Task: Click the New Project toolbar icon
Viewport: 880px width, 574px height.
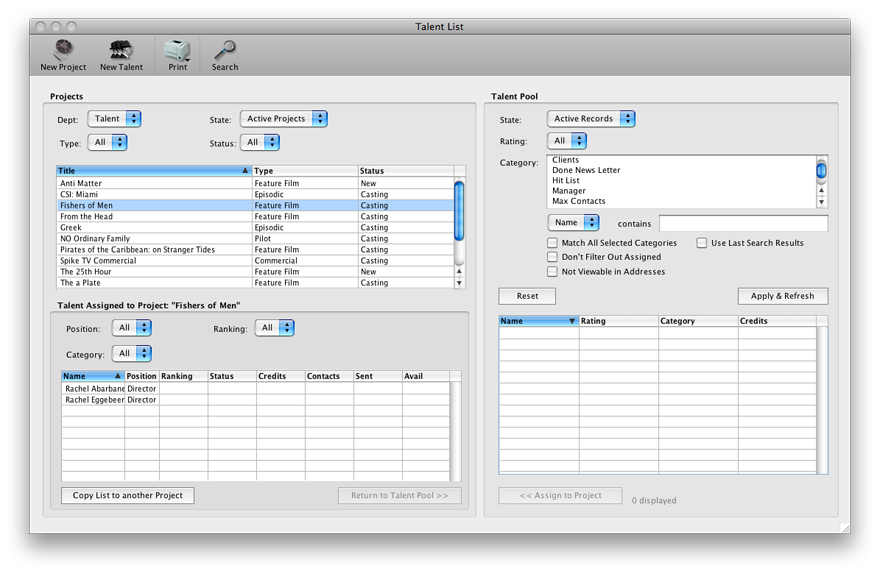Action: pyautogui.click(x=63, y=55)
